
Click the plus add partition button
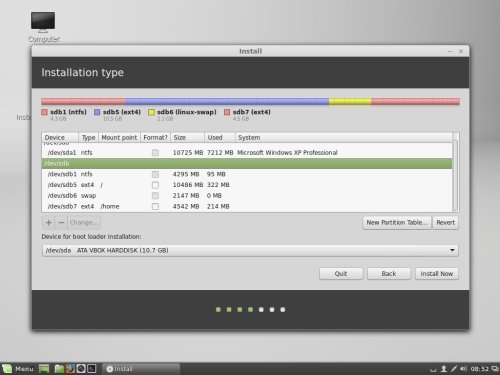pyautogui.click(x=49, y=222)
